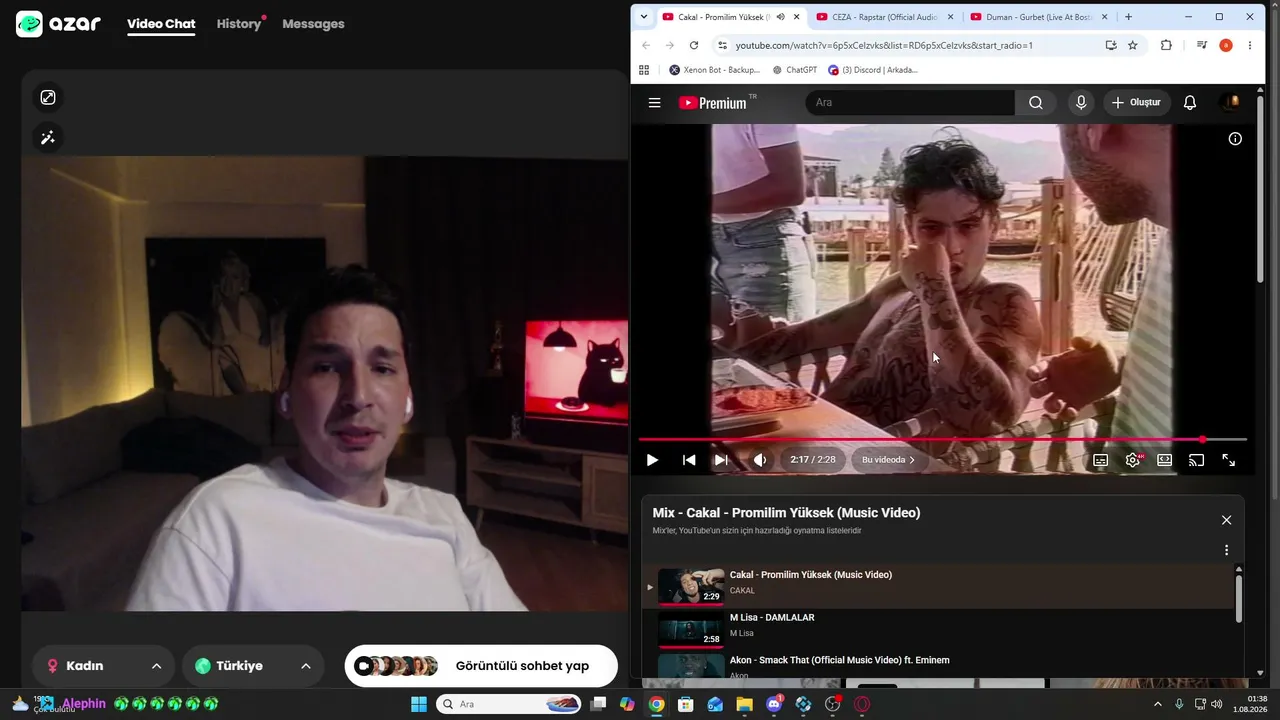The width and height of the screenshot is (1280, 720).
Task: Switch to the Video Chat tab in Azar
Action: tap(161, 24)
